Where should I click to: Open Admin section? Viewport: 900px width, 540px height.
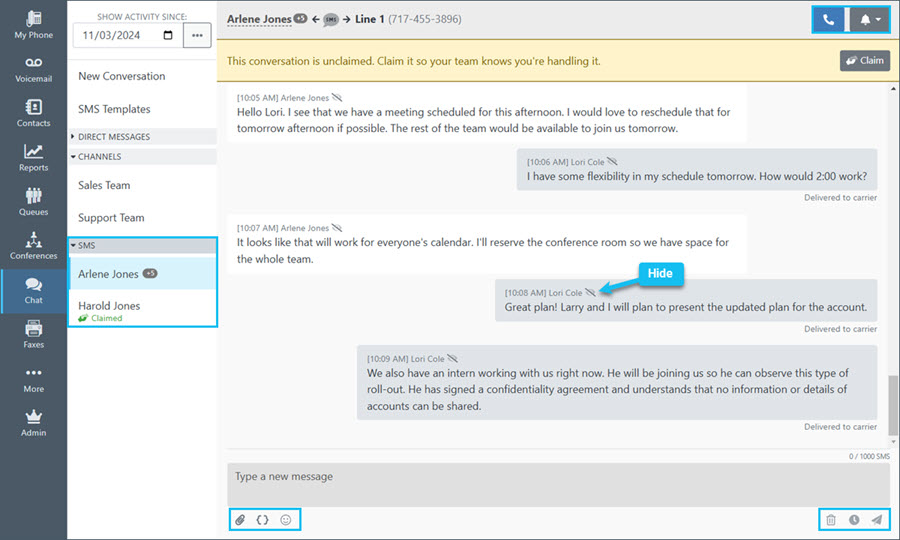tap(33, 424)
